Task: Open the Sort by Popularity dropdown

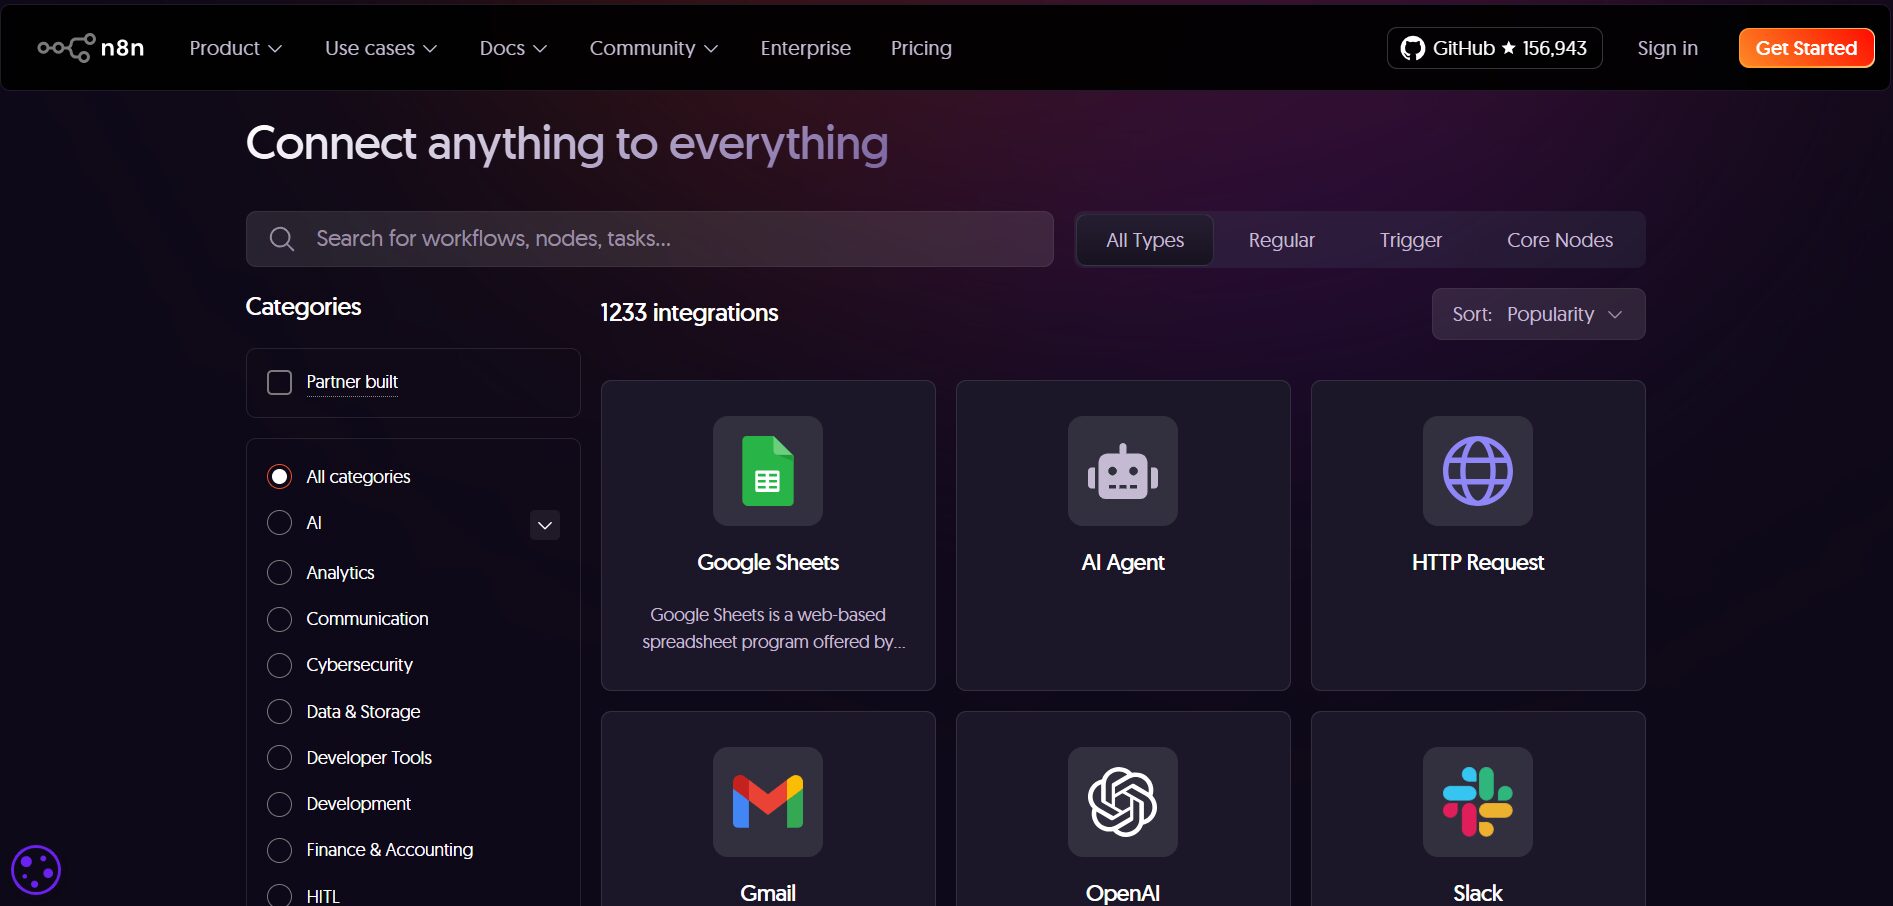Action: pyautogui.click(x=1537, y=314)
